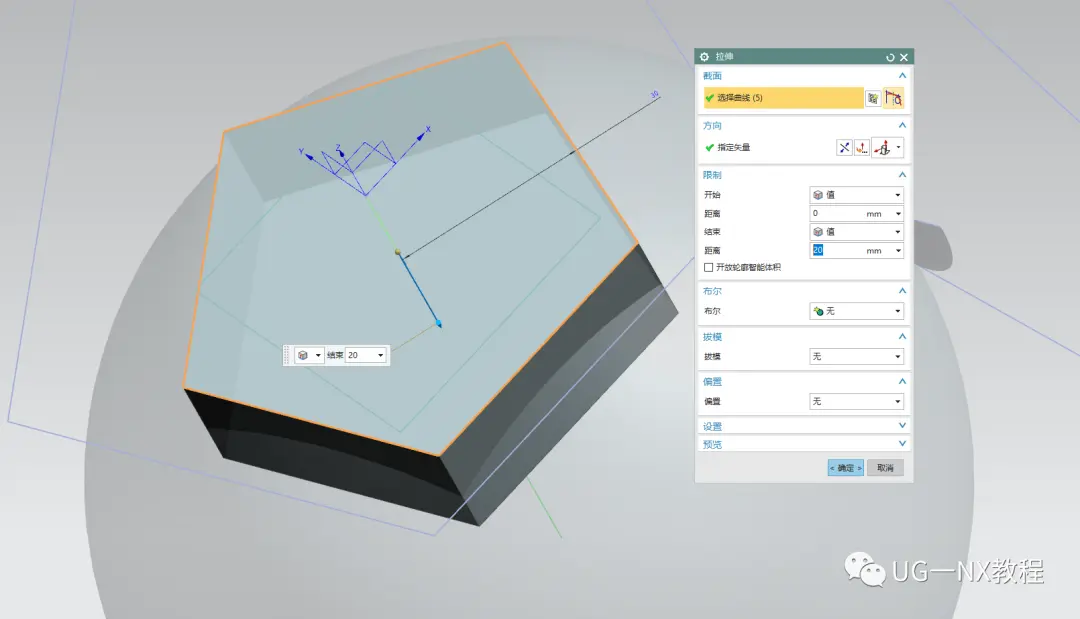Cancel the extrude with 取消
1080x619 pixels.
pos(885,468)
